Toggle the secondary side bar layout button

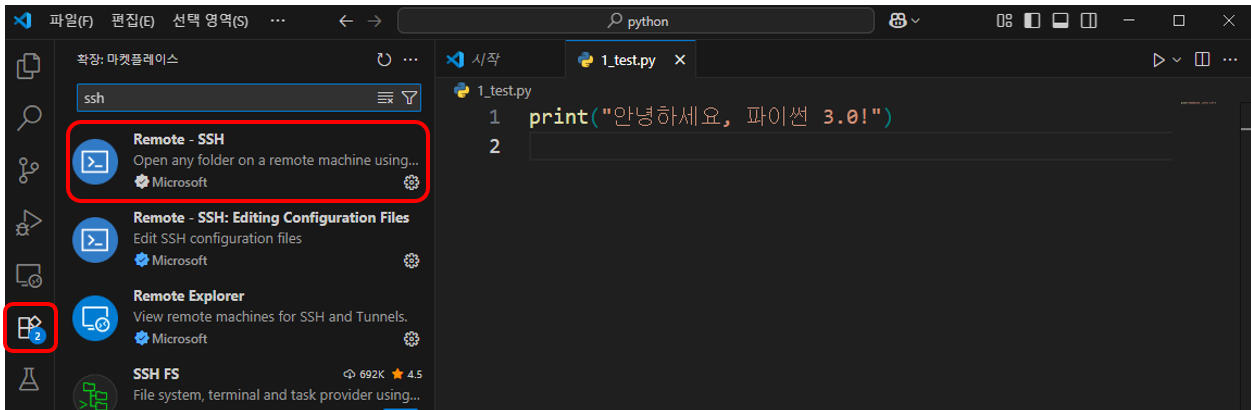pos(1089,21)
